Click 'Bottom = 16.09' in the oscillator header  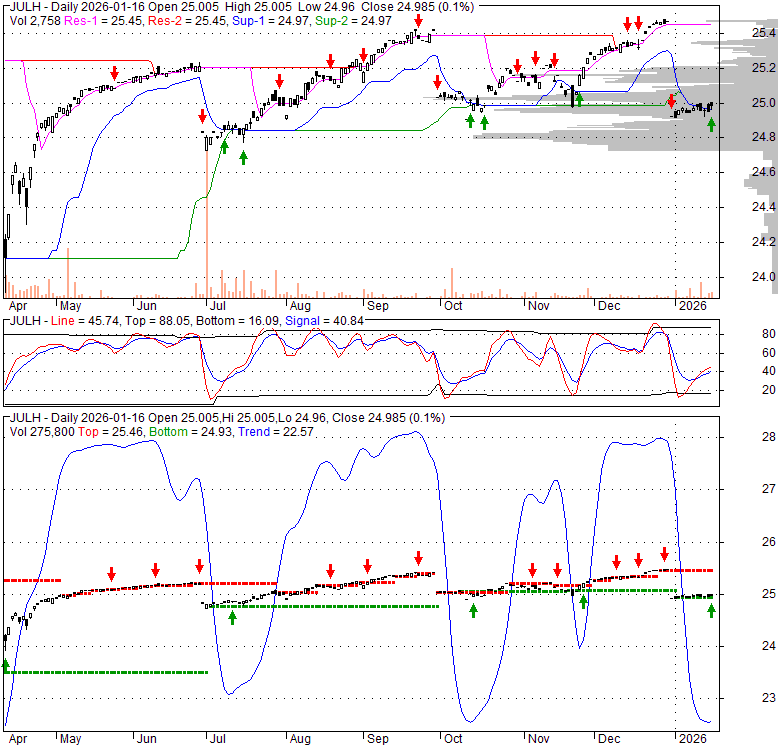237,321
